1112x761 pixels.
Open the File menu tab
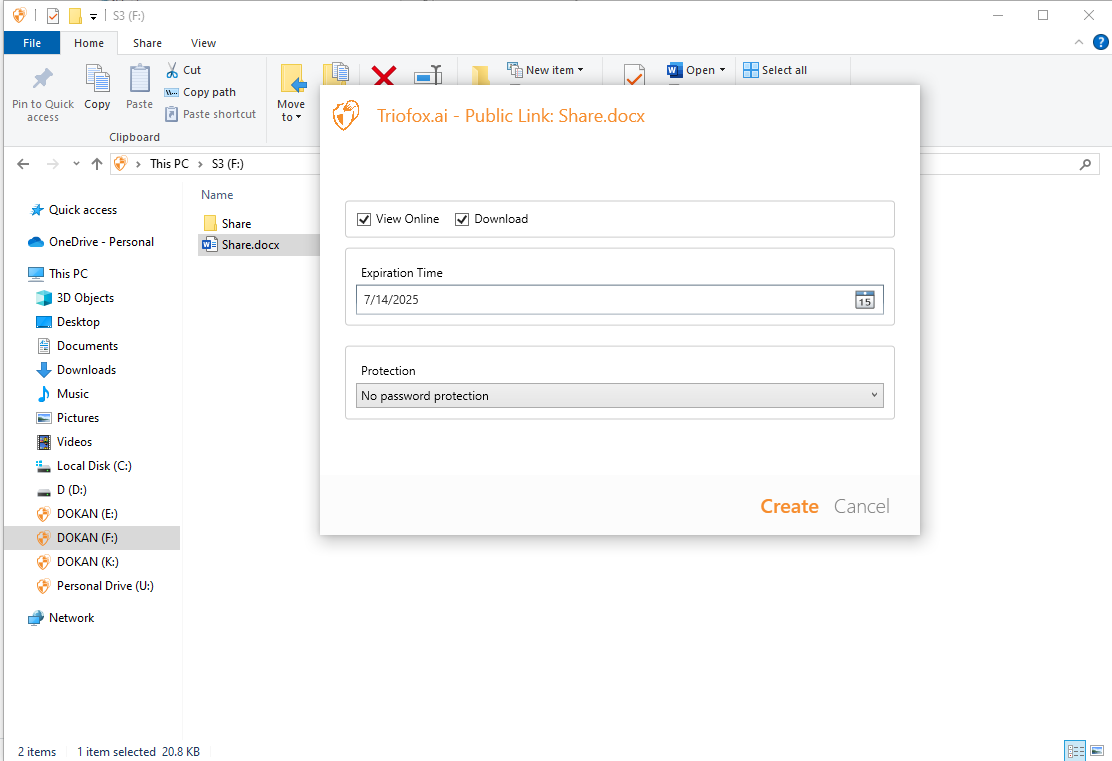click(32, 43)
